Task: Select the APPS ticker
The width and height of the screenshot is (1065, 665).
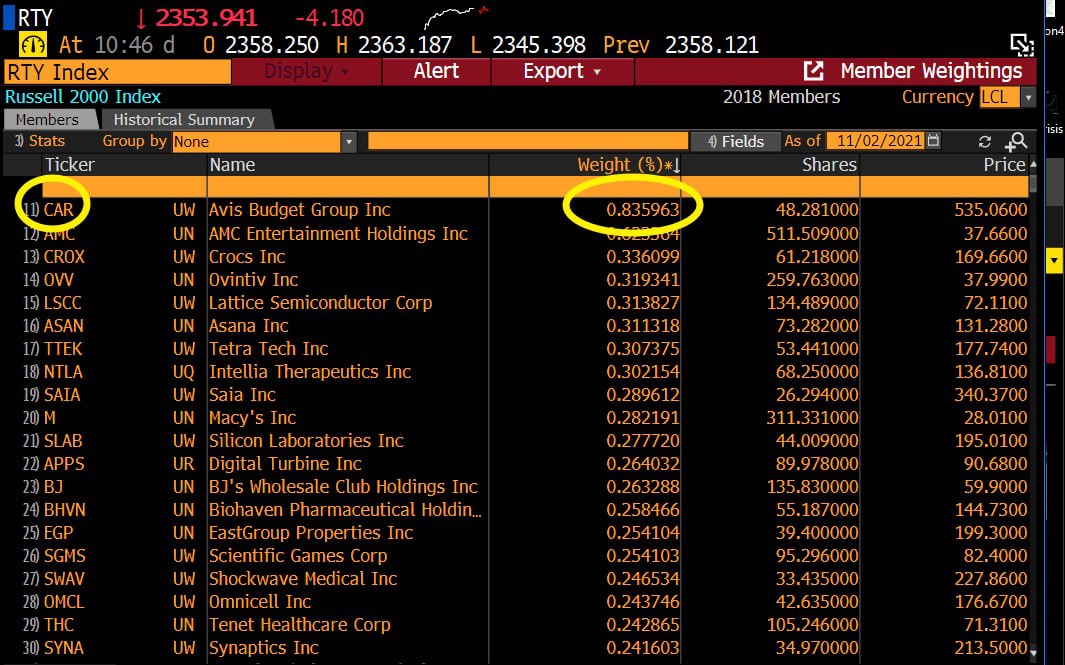Action: tap(65, 464)
